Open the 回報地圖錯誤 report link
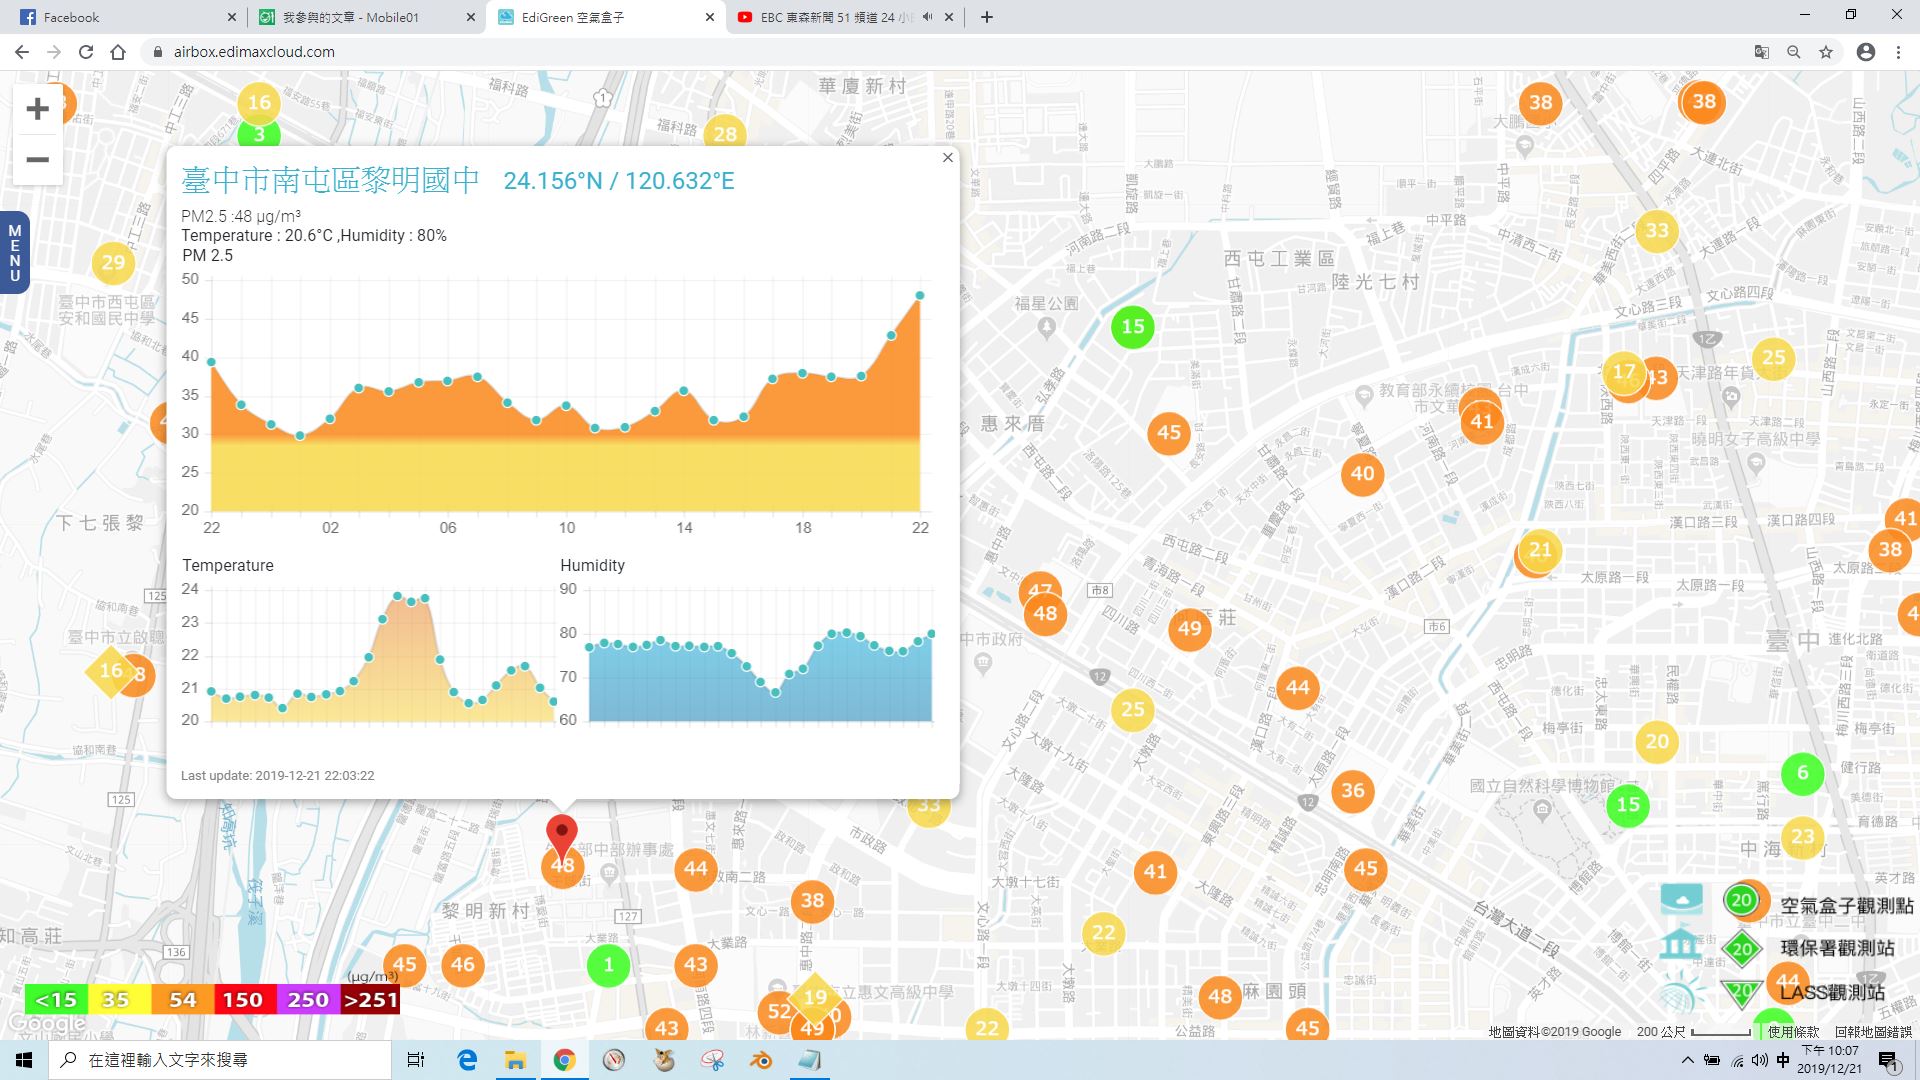This screenshot has height=1080, width=1920. point(1873,1032)
